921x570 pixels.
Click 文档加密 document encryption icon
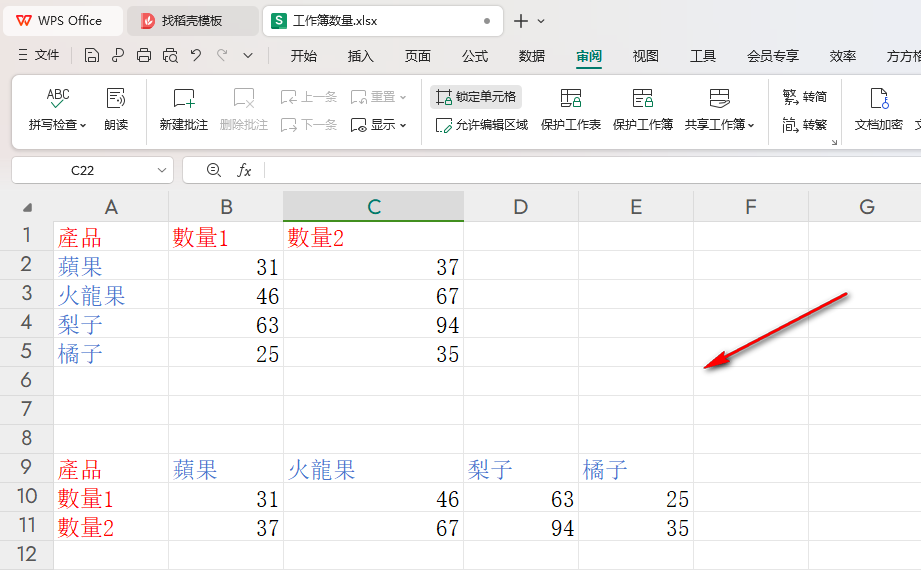[x=879, y=98]
